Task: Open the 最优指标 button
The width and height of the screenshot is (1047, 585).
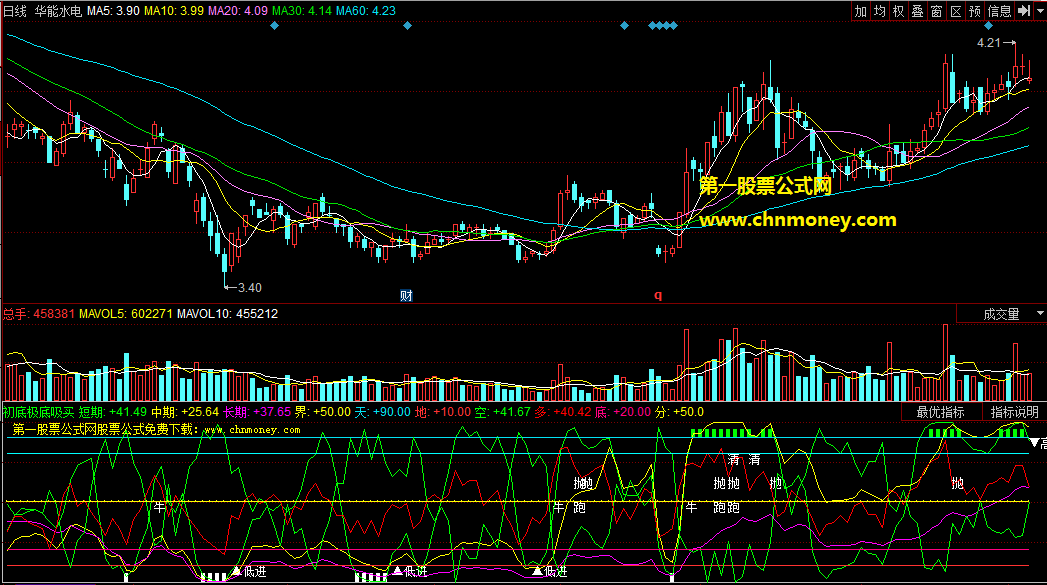Action: [941, 412]
